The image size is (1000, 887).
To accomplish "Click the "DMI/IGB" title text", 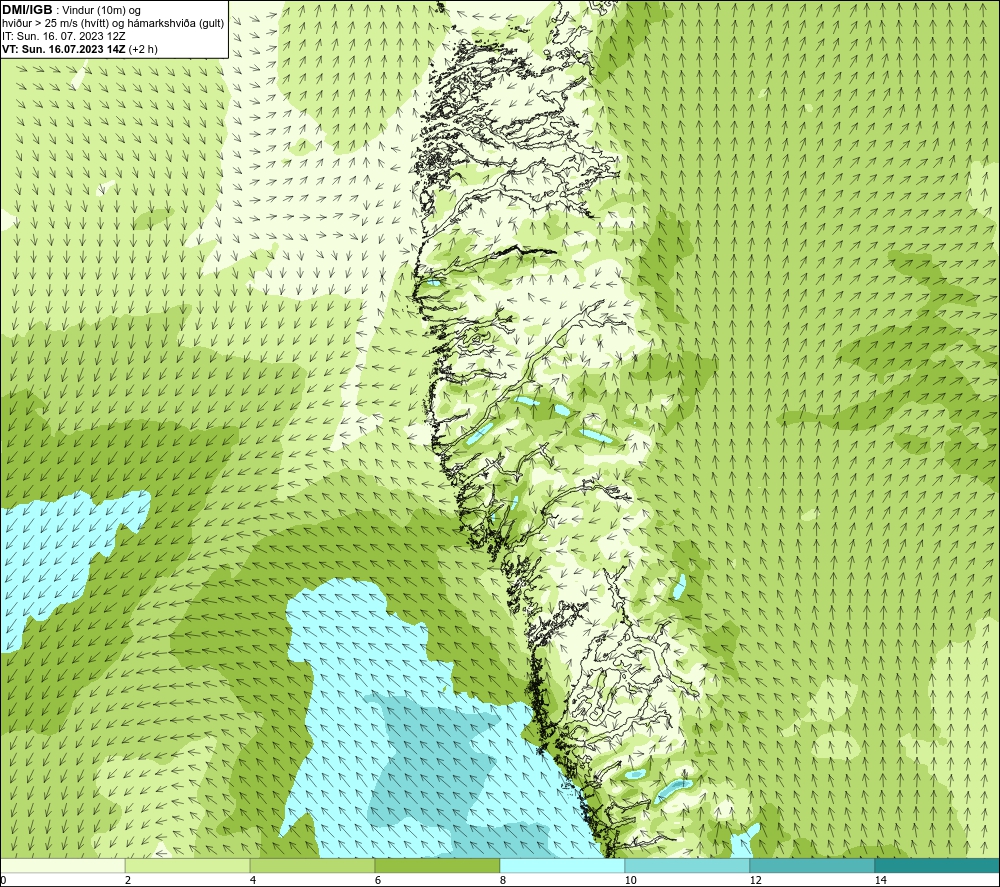I will click(x=27, y=10).
